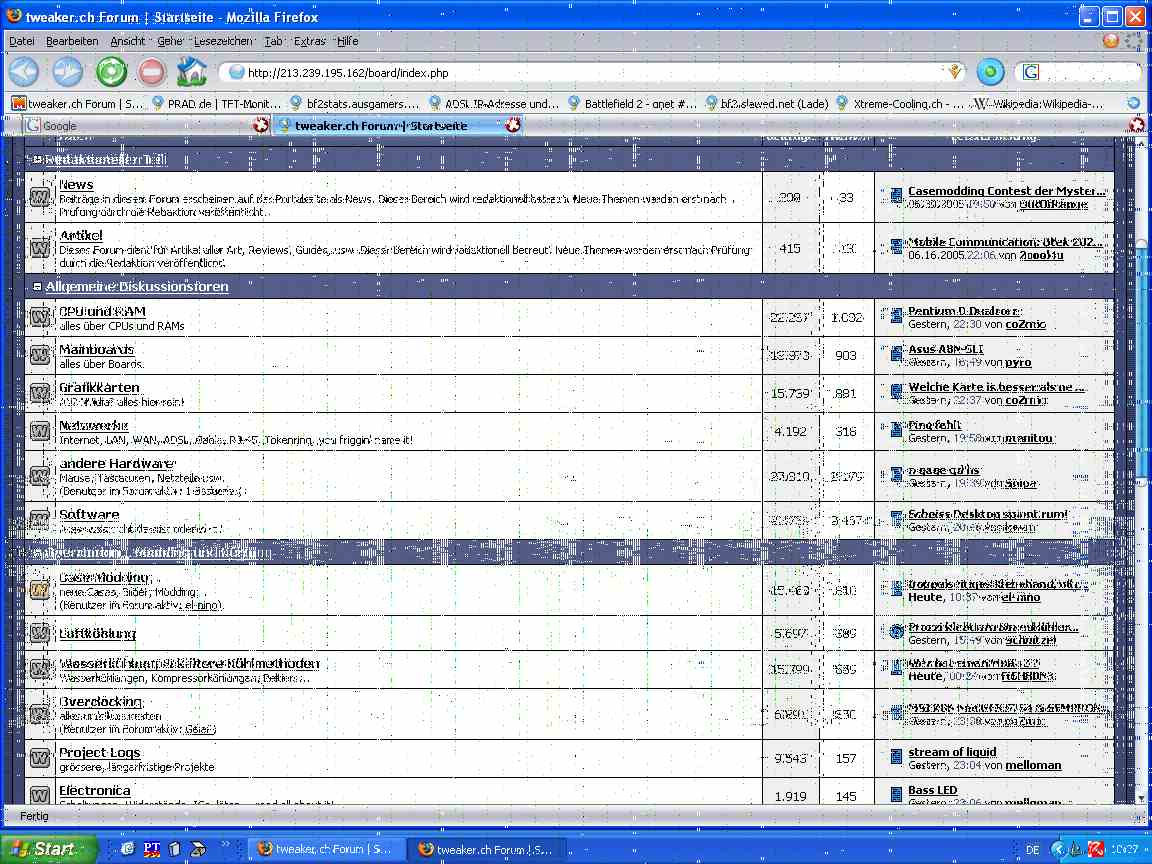This screenshot has height=864, width=1152.
Task: Click the red Stop loading button
Action: pyautogui.click(x=151, y=72)
